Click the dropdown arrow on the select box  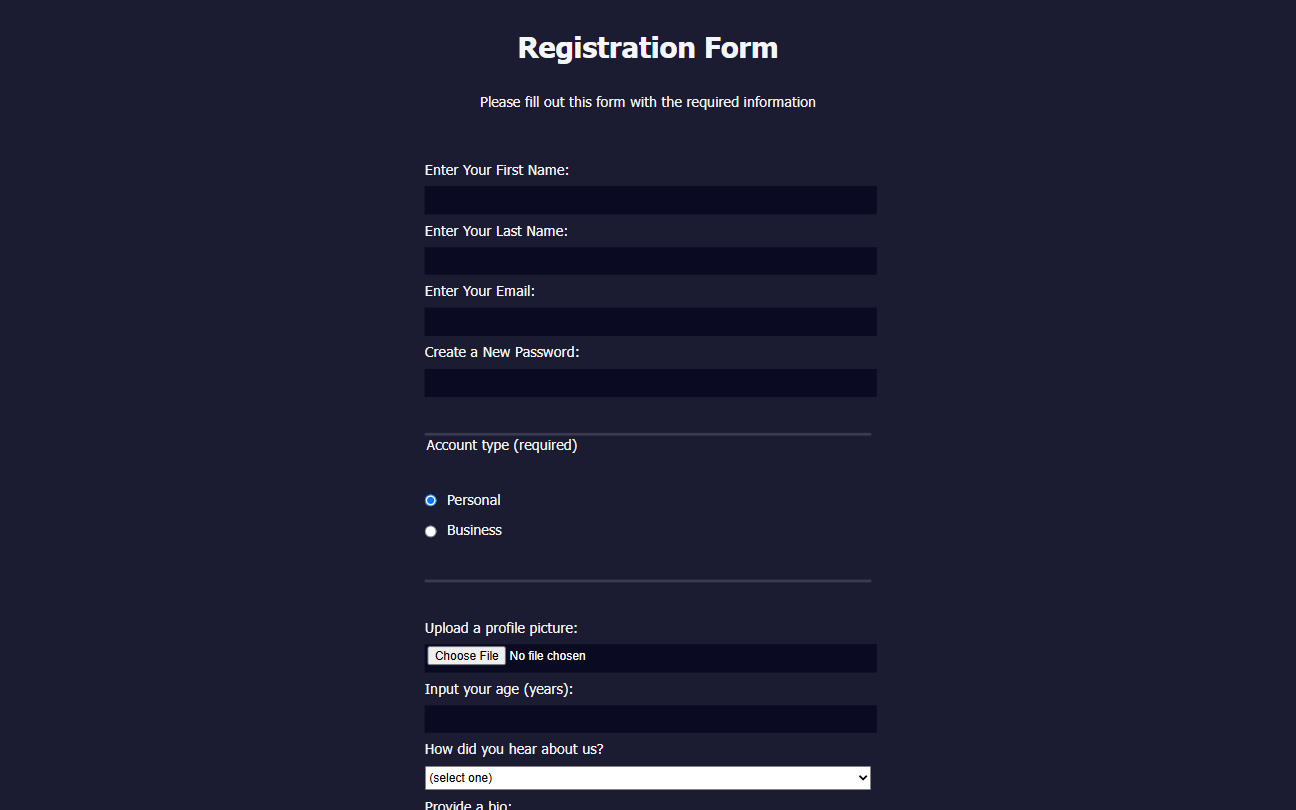[x=863, y=778]
